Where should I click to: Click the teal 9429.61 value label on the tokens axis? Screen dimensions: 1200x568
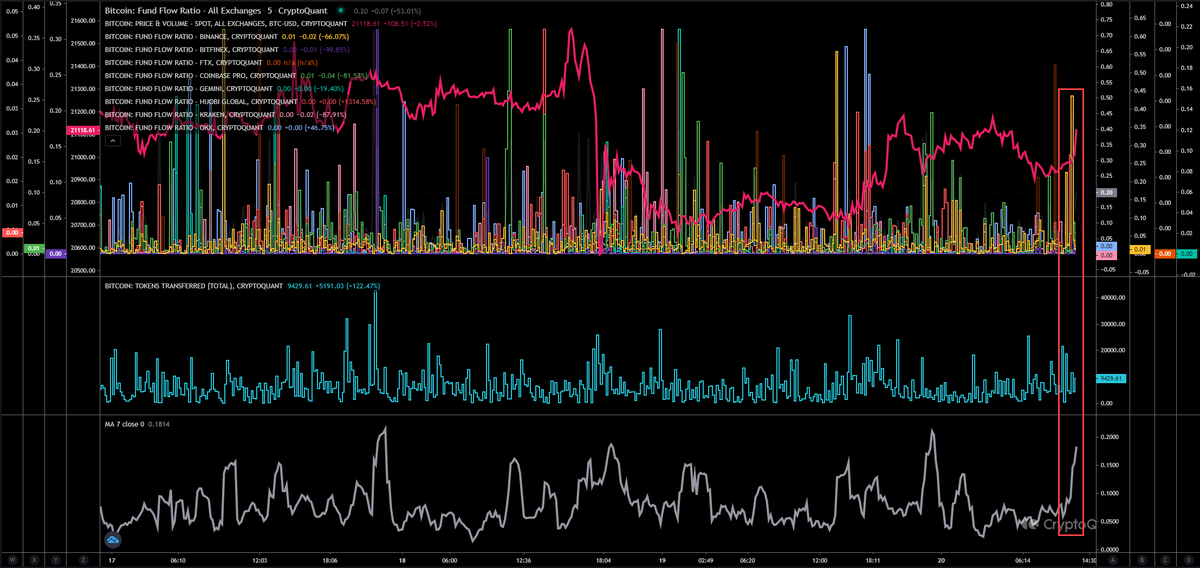coord(1112,378)
